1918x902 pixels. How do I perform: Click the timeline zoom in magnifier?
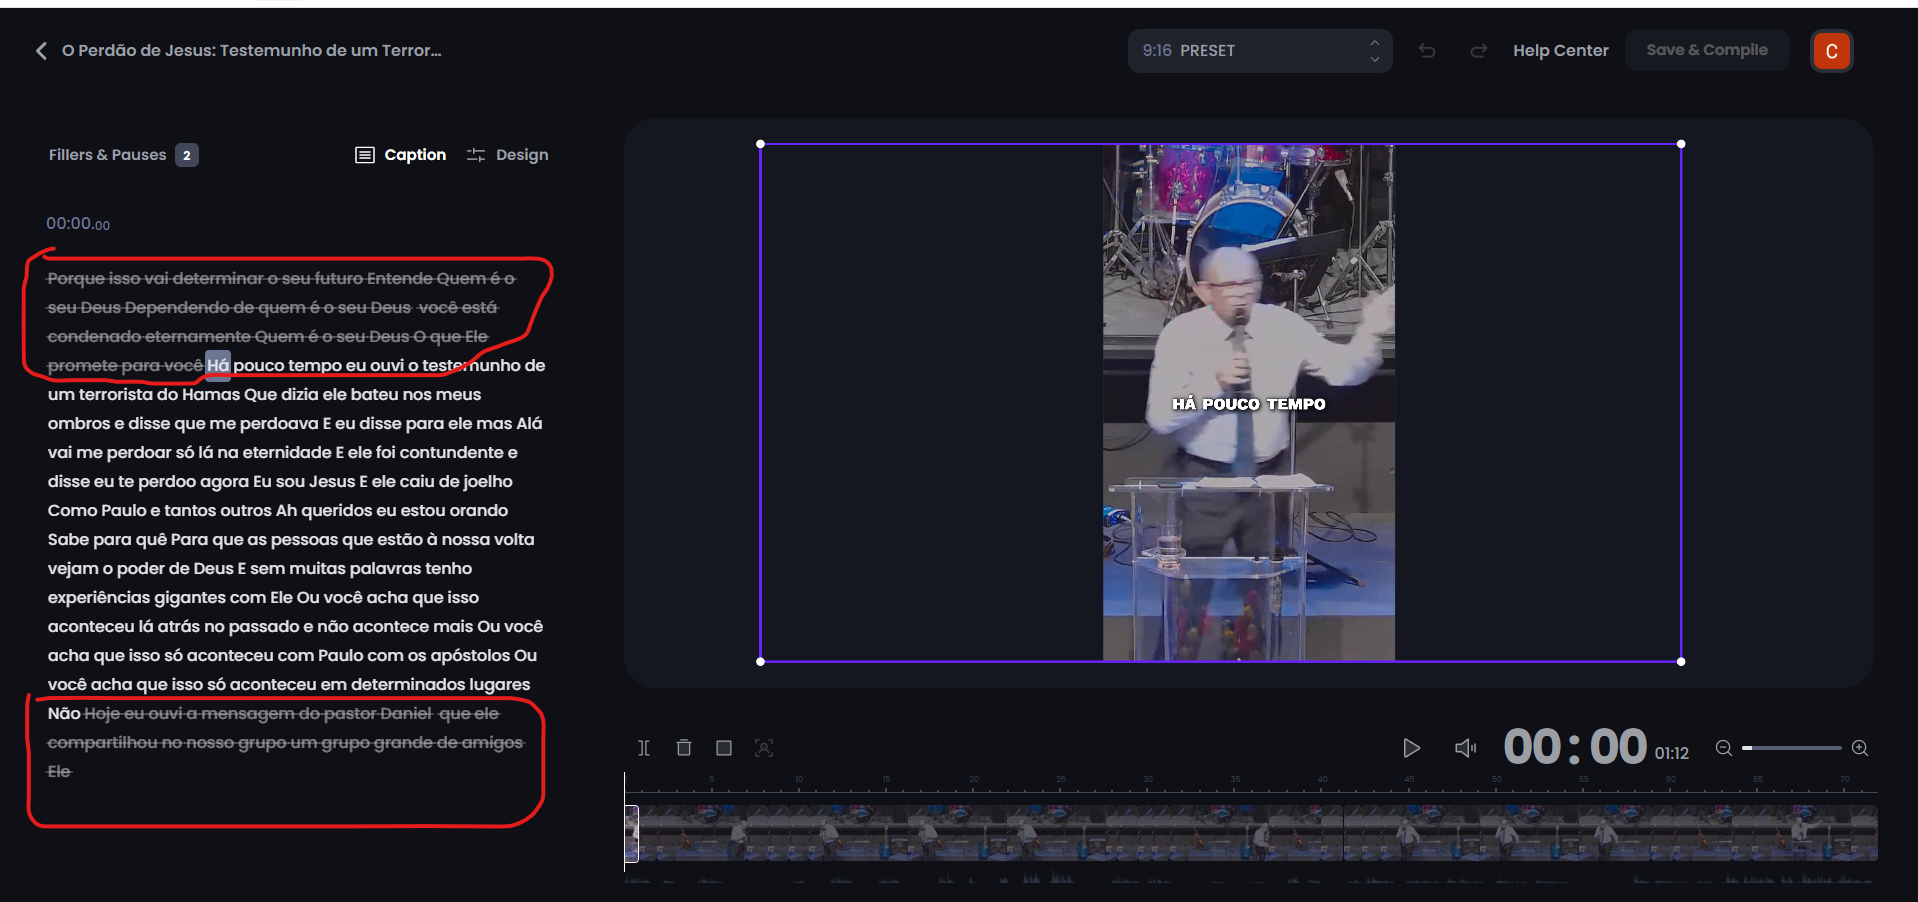click(1860, 748)
